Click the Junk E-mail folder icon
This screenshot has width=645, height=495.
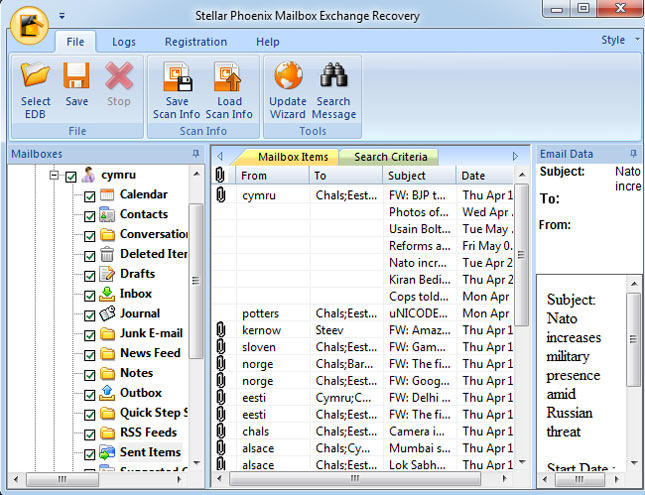click(107, 334)
